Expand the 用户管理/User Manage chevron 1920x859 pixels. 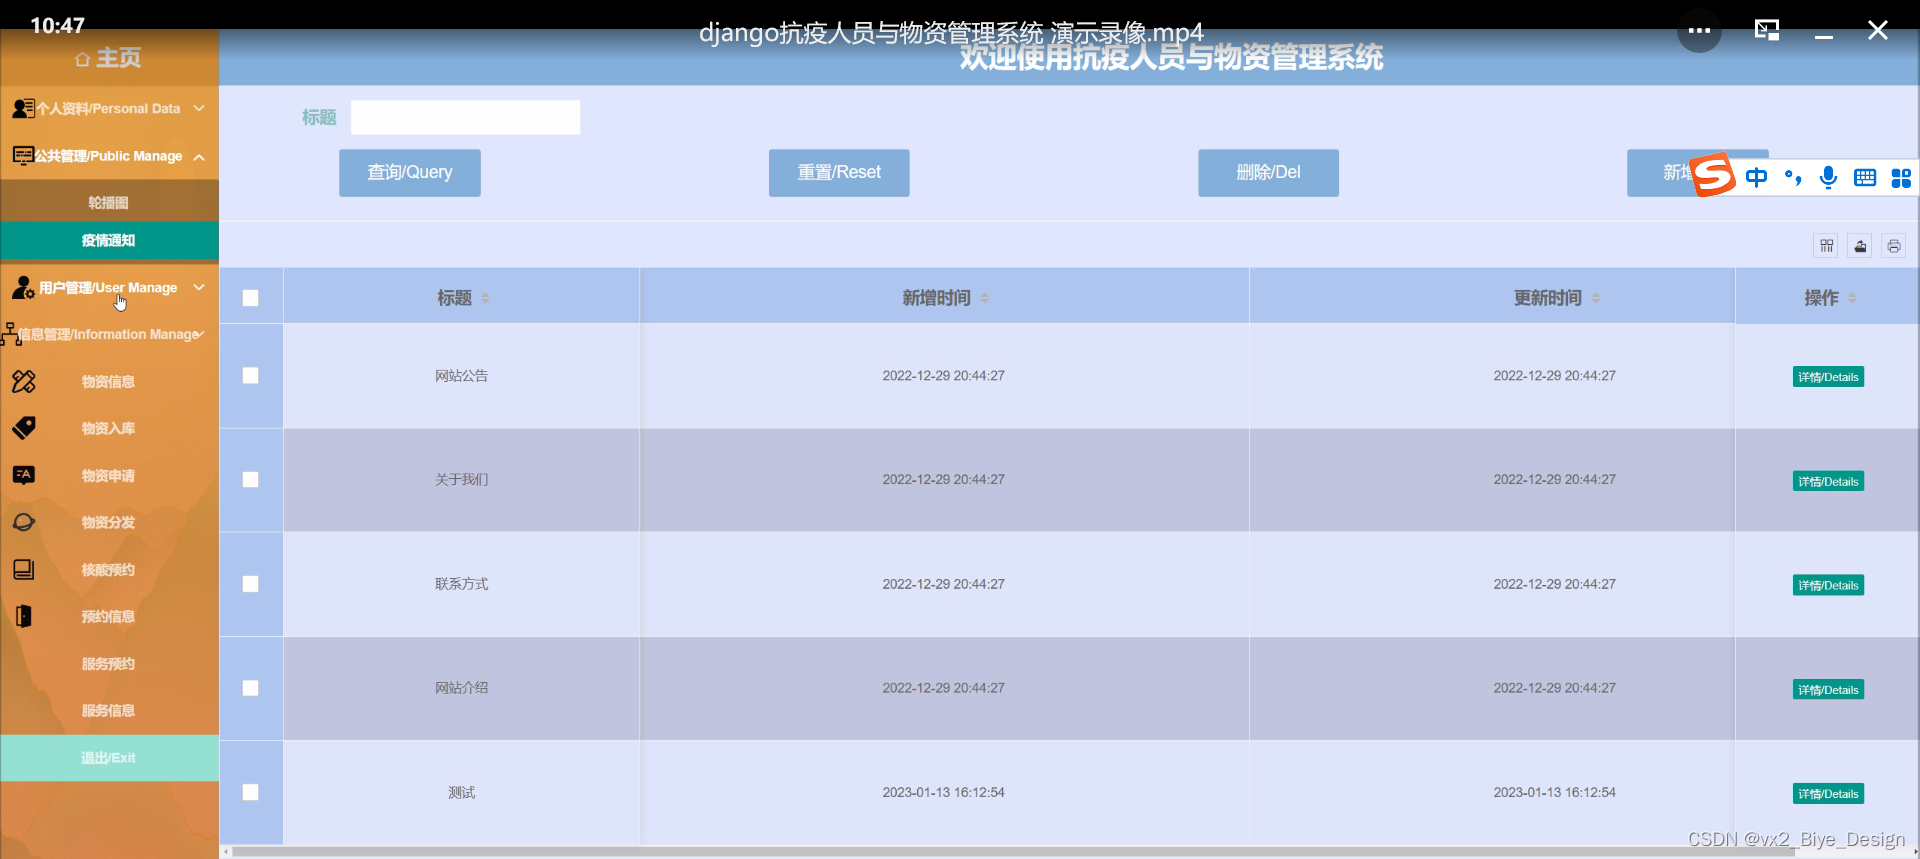click(199, 287)
